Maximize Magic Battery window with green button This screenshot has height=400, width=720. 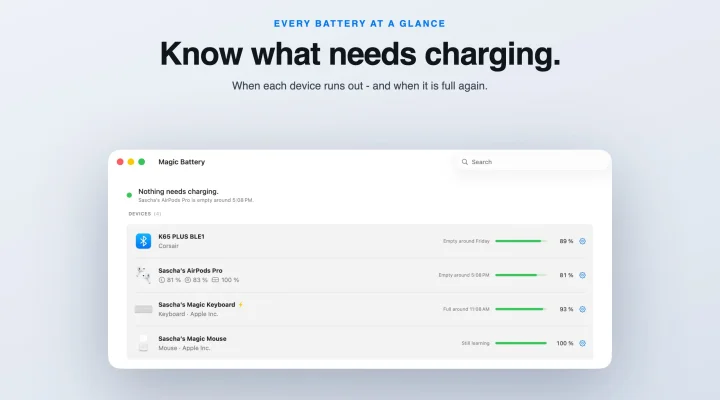tap(141, 162)
